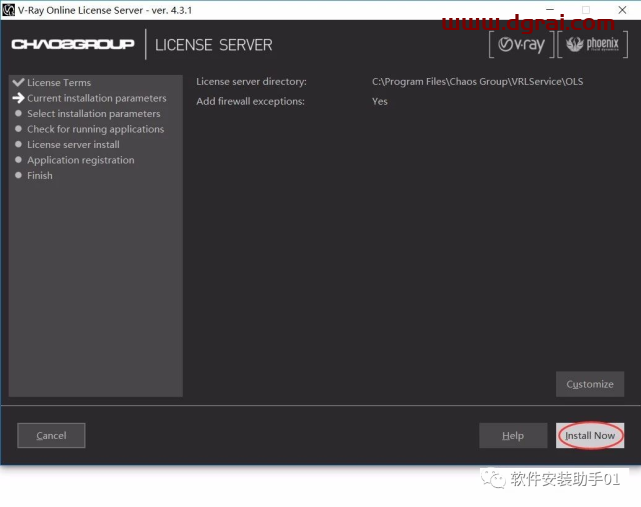The width and height of the screenshot is (641, 507).
Task: Click the License server directory label
Action: [251, 82]
